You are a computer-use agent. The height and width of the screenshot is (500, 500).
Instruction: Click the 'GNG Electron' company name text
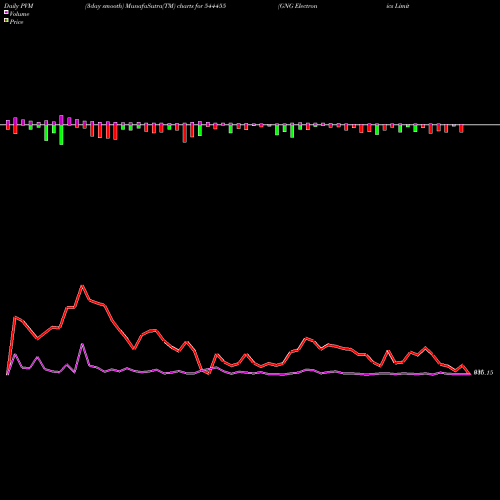(x=297, y=6)
